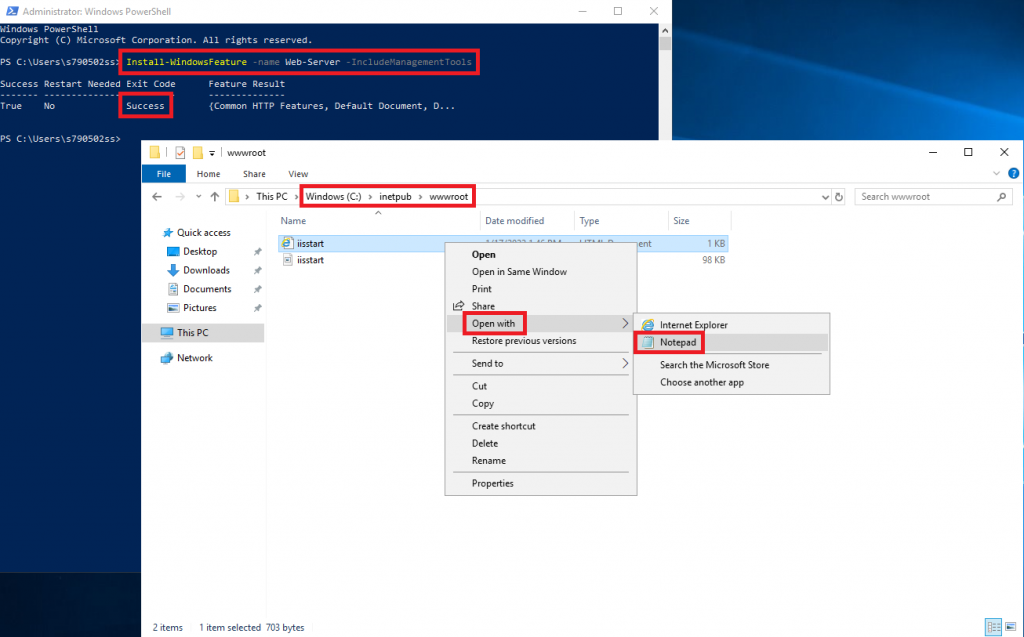Go back with the Explorer back arrow
This screenshot has width=1024, height=637.
pyautogui.click(x=157, y=197)
